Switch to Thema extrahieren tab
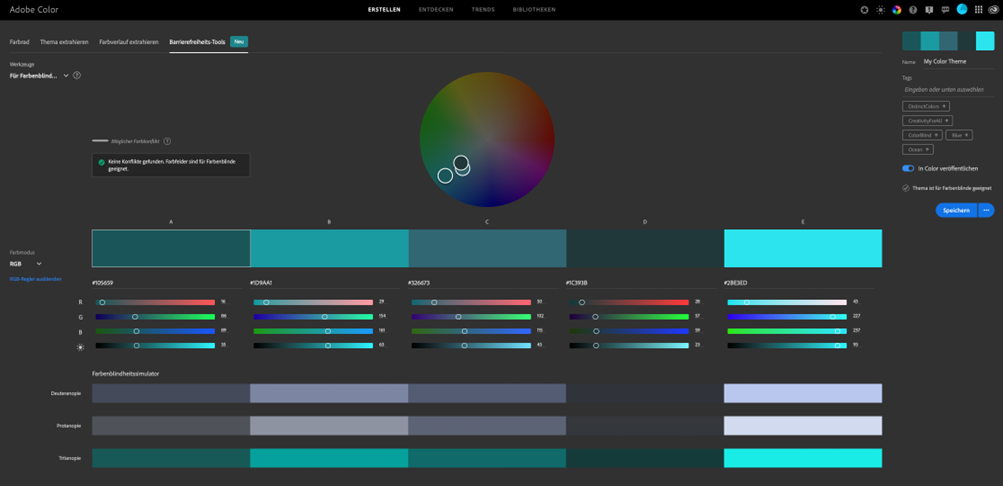Viewport: 1003px width, 486px height. [64, 42]
